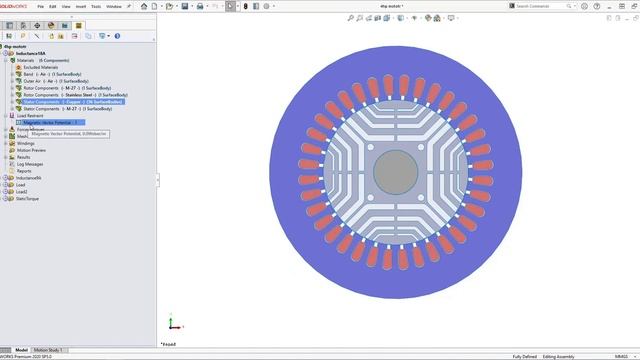
Task: Open the DisplayManager colored sphere tab
Action: pyautogui.click(x=51, y=25)
